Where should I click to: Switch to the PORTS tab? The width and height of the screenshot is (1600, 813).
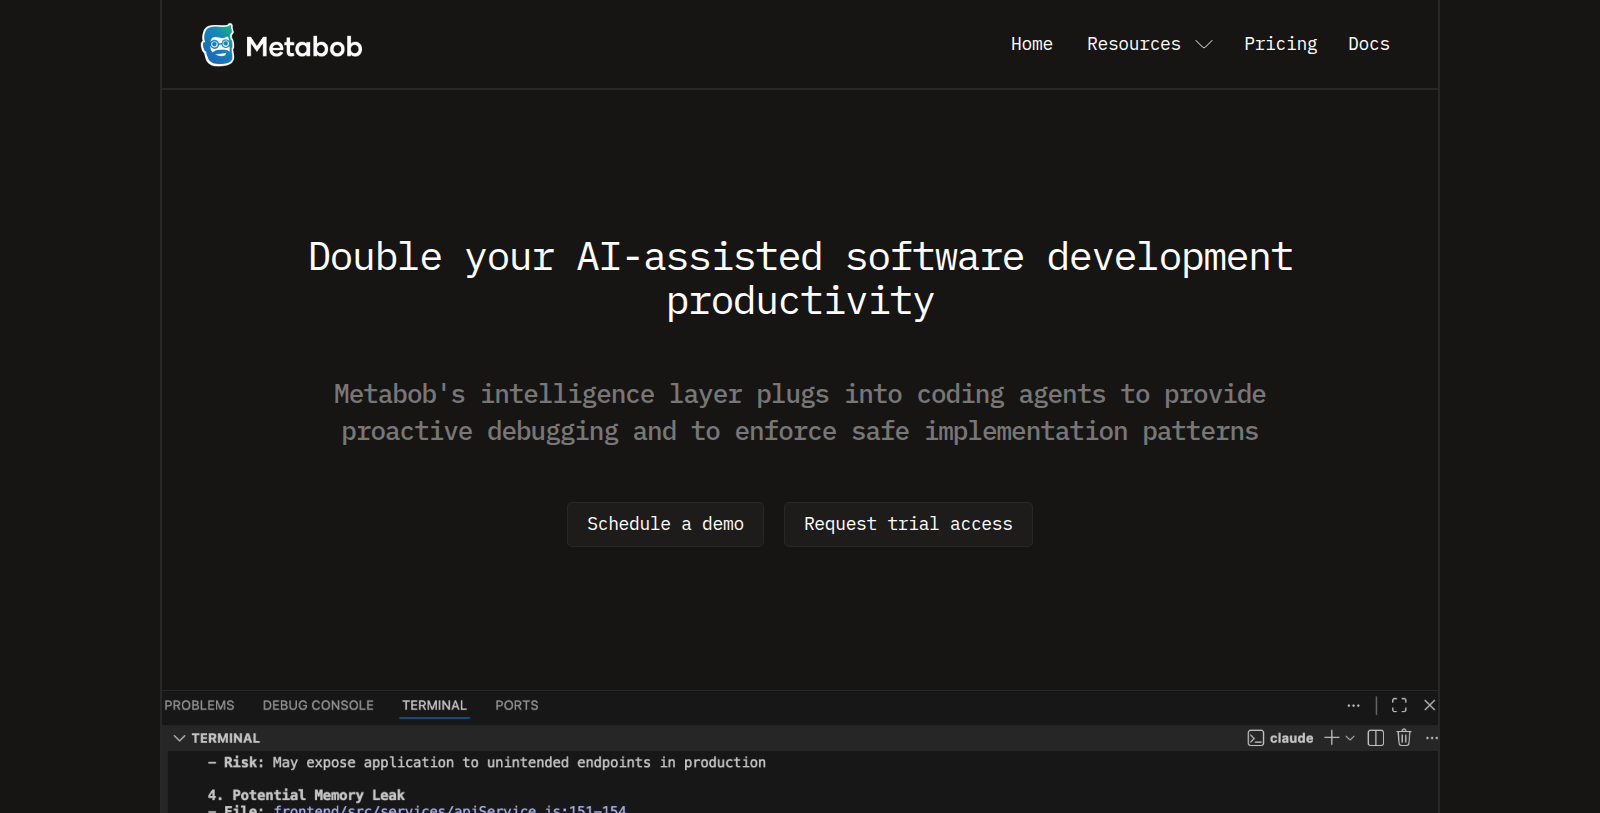point(517,705)
